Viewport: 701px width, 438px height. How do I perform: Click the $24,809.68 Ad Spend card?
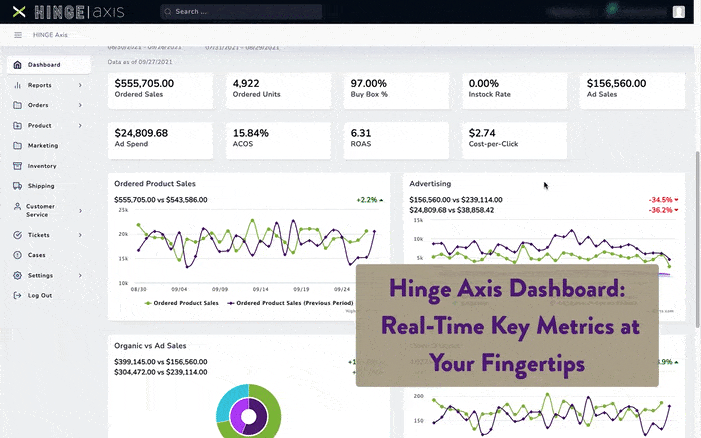160,140
